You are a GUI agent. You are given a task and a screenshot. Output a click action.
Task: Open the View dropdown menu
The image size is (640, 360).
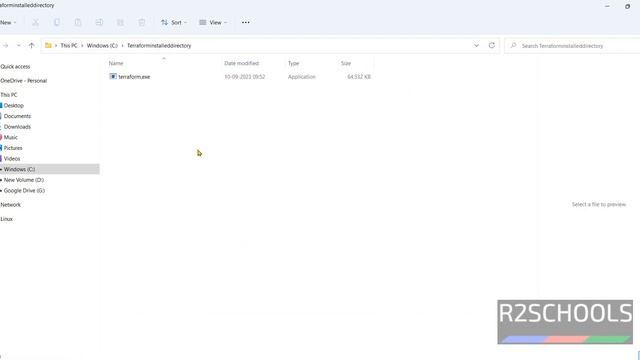point(213,22)
